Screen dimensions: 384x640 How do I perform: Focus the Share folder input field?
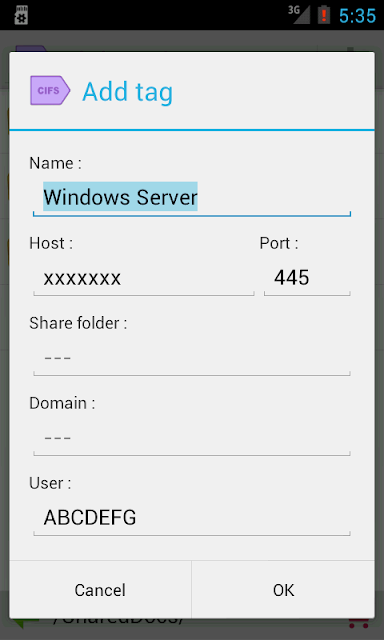pos(192,359)
